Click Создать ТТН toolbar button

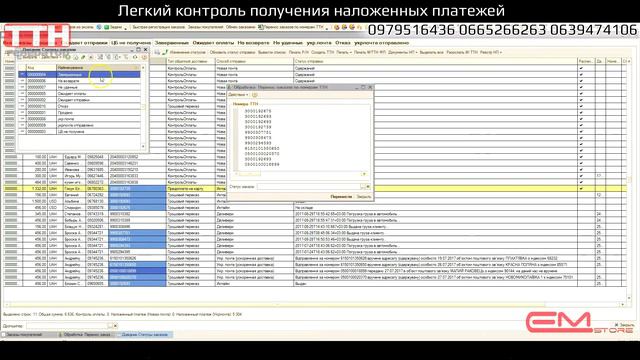point(322,52)
